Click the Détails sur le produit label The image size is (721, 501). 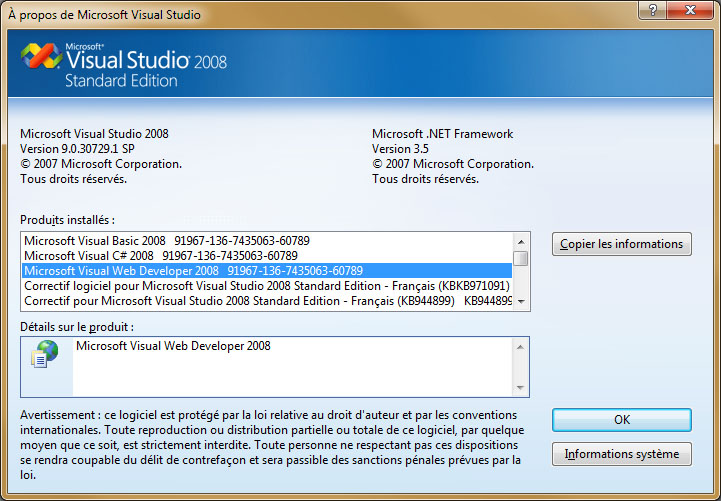tap(77, 327)
